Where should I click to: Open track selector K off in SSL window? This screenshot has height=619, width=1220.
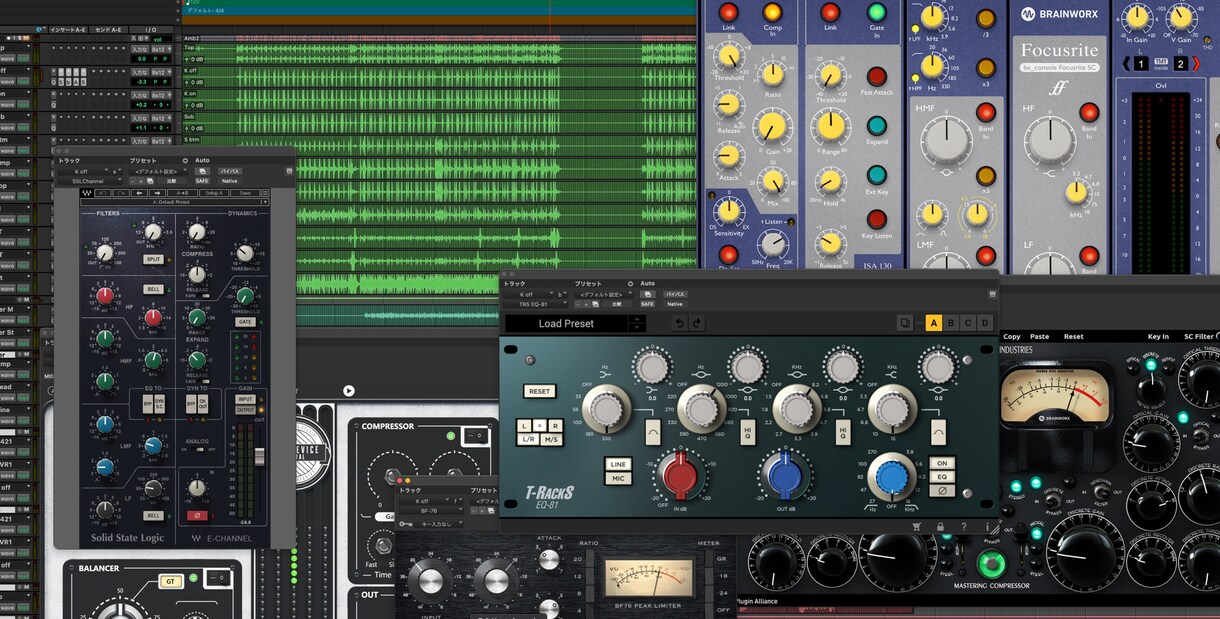85,171
